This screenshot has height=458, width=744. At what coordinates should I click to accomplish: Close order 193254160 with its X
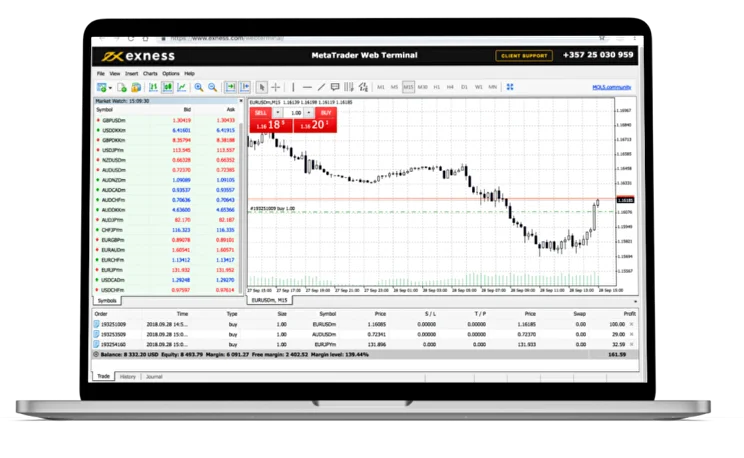[632, 344]
